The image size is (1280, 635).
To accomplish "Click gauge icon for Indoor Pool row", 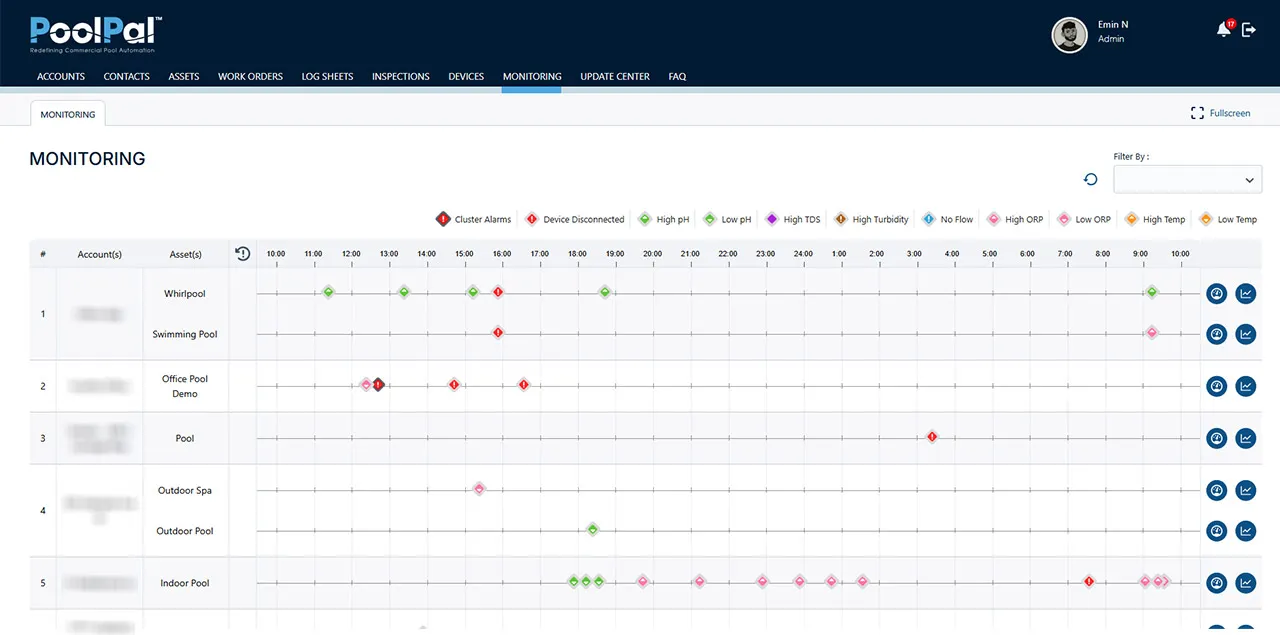I will [1216, 583].
